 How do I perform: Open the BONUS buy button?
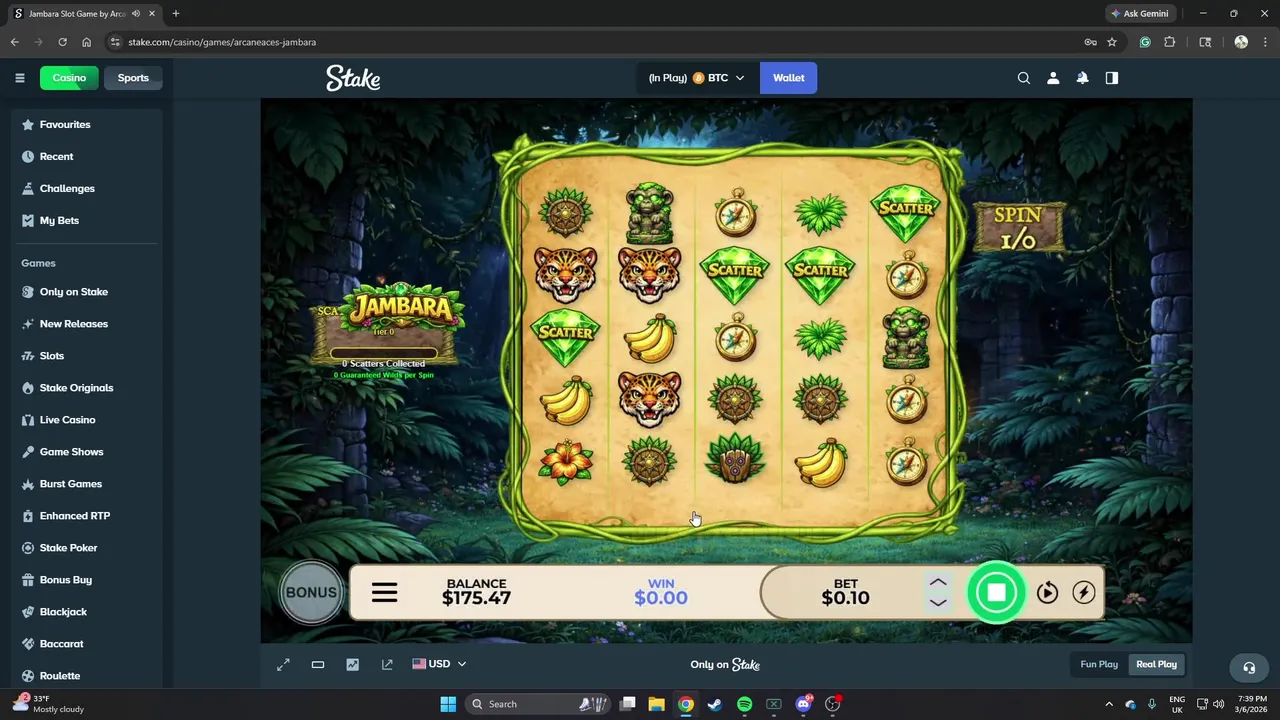pyautogui.click(x=311, y=592)
